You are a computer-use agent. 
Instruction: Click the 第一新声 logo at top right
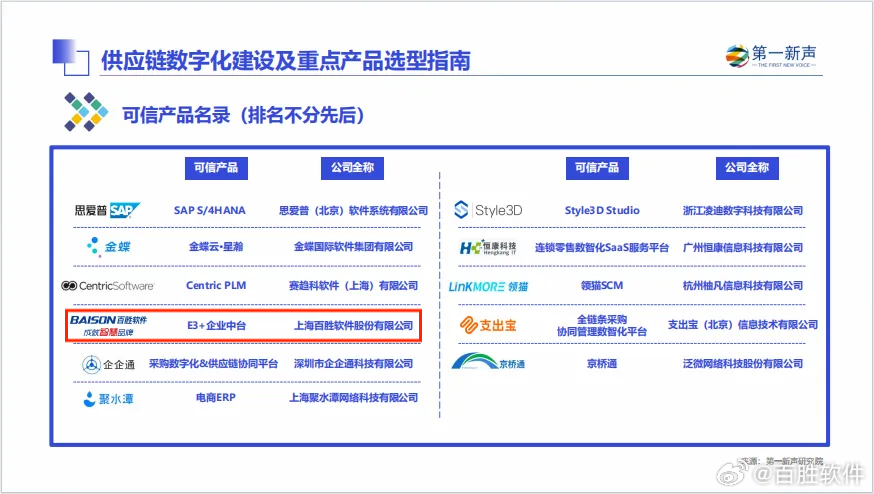pos(772,56)
